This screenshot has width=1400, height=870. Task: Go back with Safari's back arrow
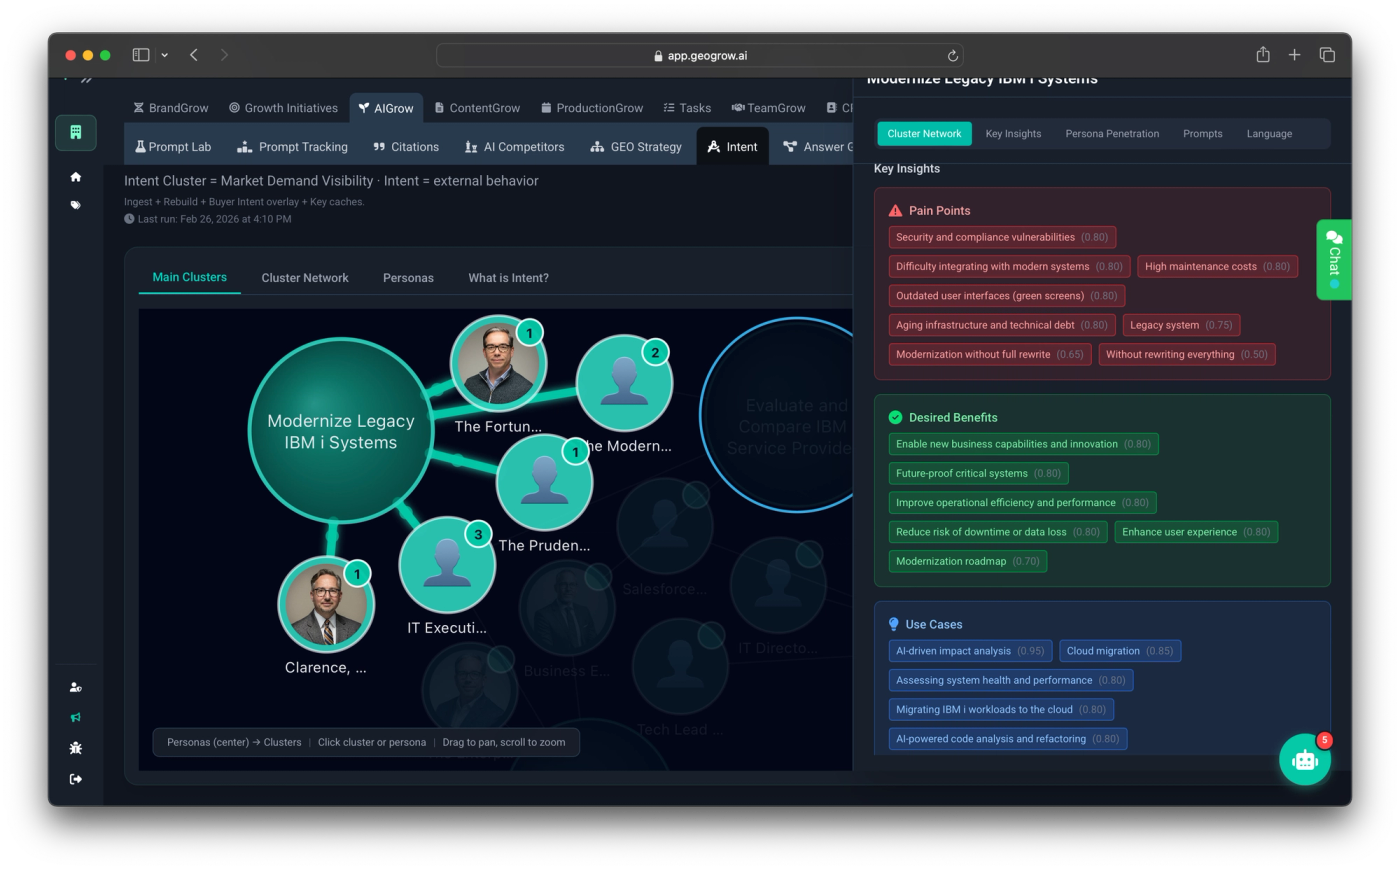[194, 55]
